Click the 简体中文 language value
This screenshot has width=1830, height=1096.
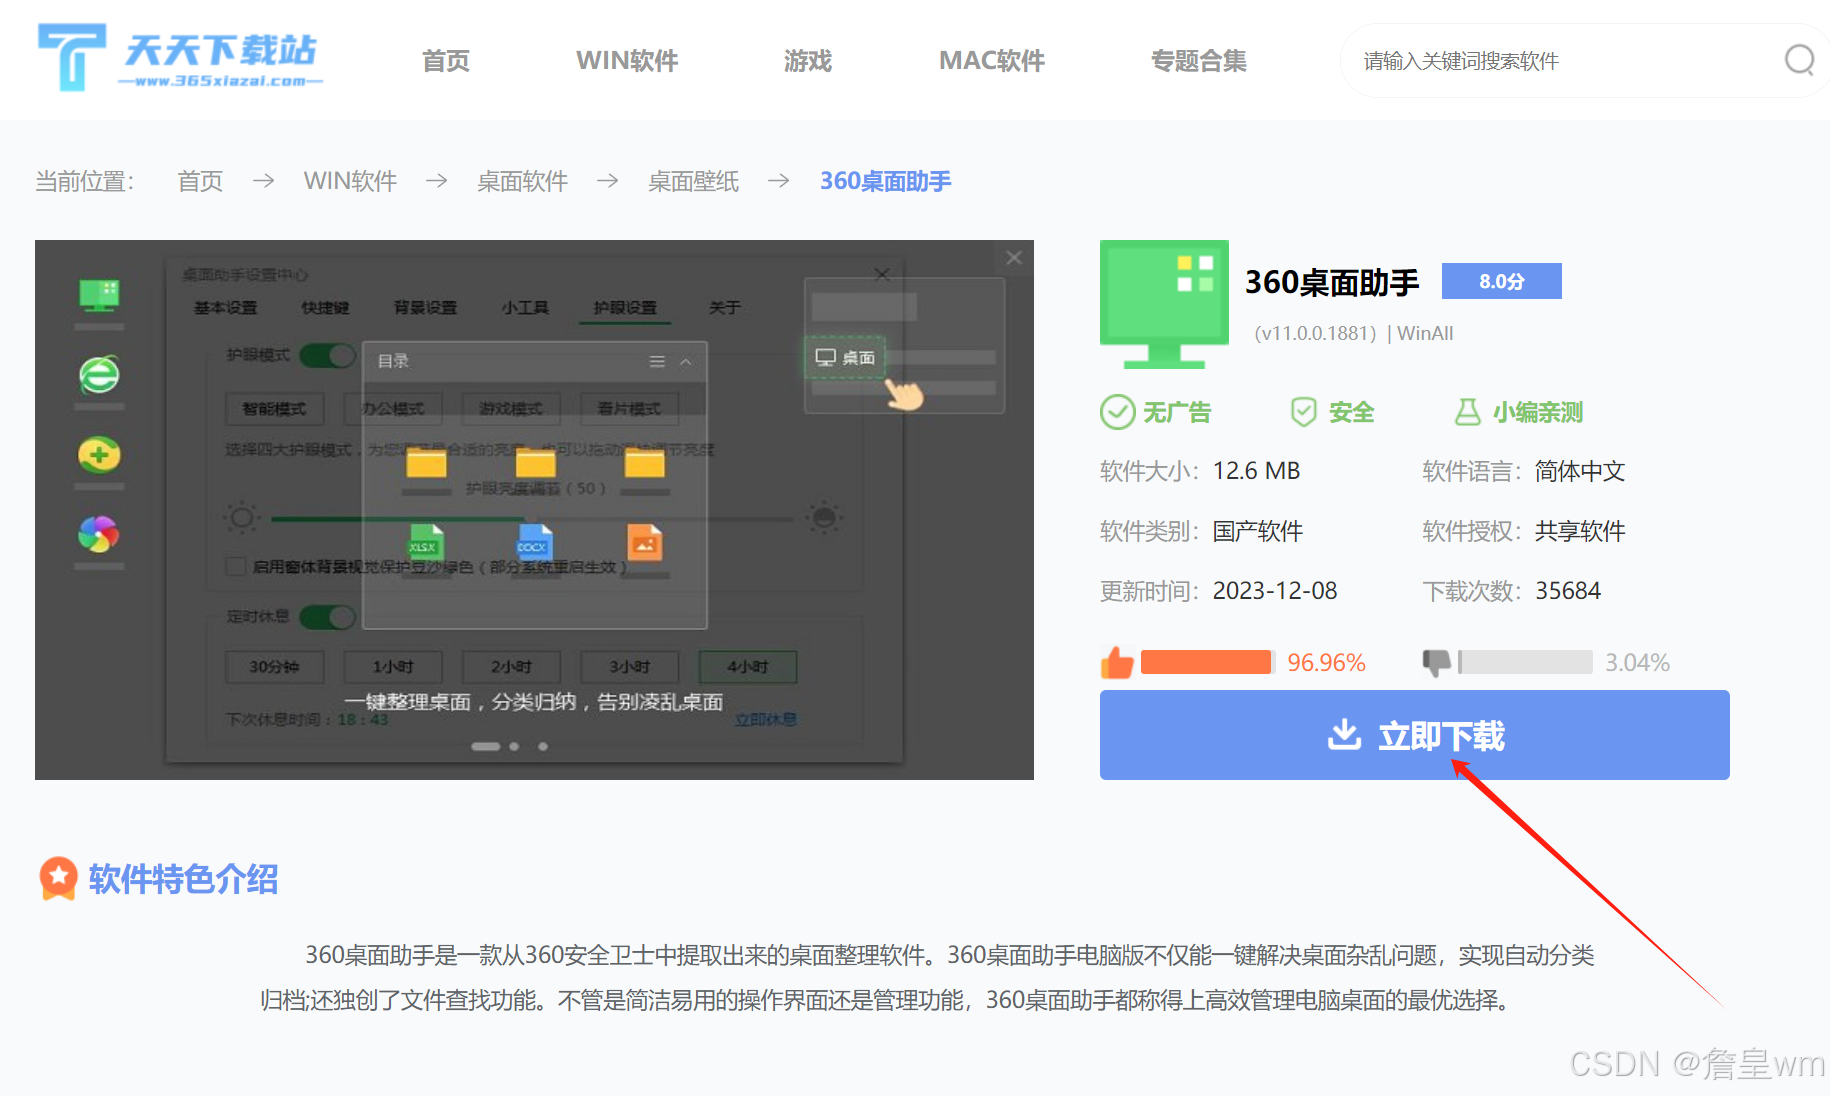1580,471
